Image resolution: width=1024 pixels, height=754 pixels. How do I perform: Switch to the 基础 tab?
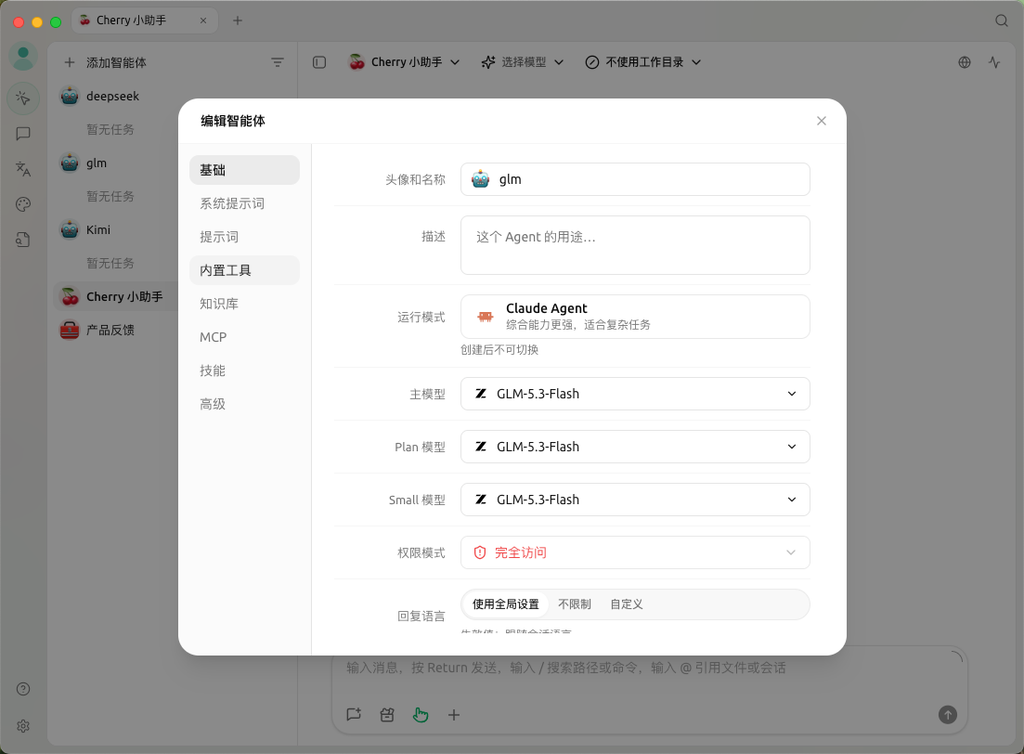[x=245, y=170]
